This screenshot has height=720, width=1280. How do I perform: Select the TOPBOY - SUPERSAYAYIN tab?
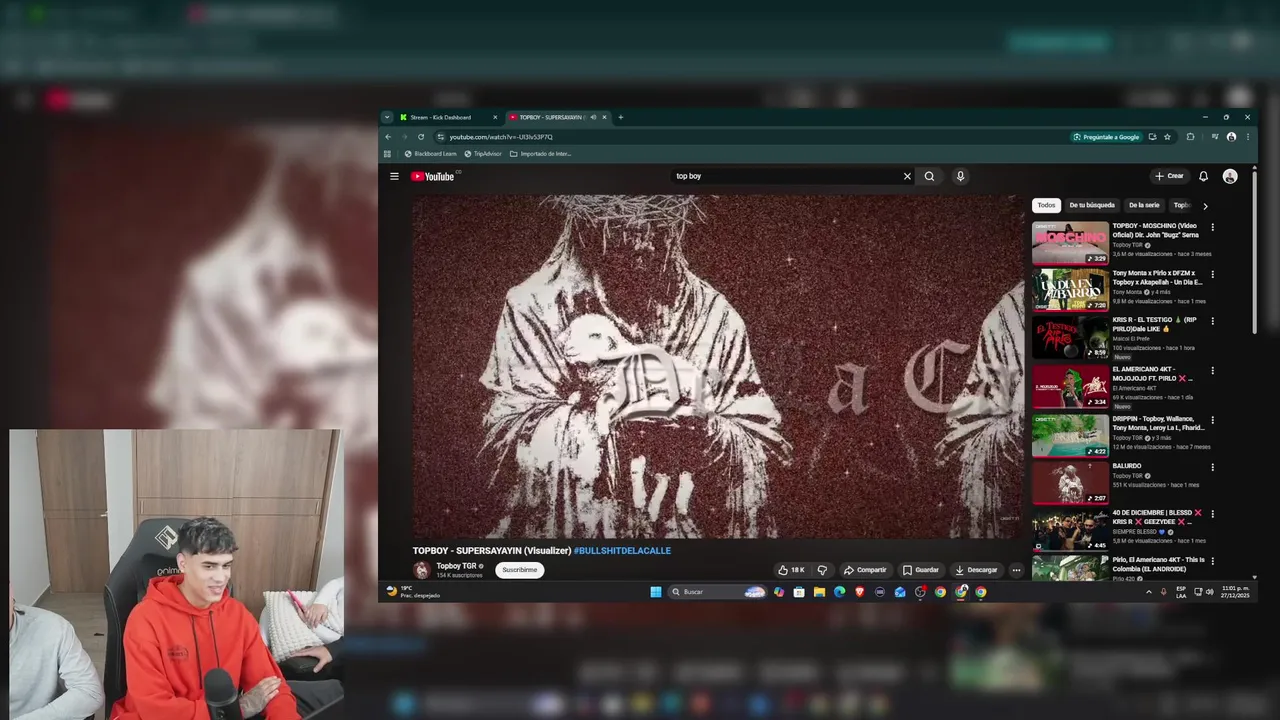coord(555,117)
